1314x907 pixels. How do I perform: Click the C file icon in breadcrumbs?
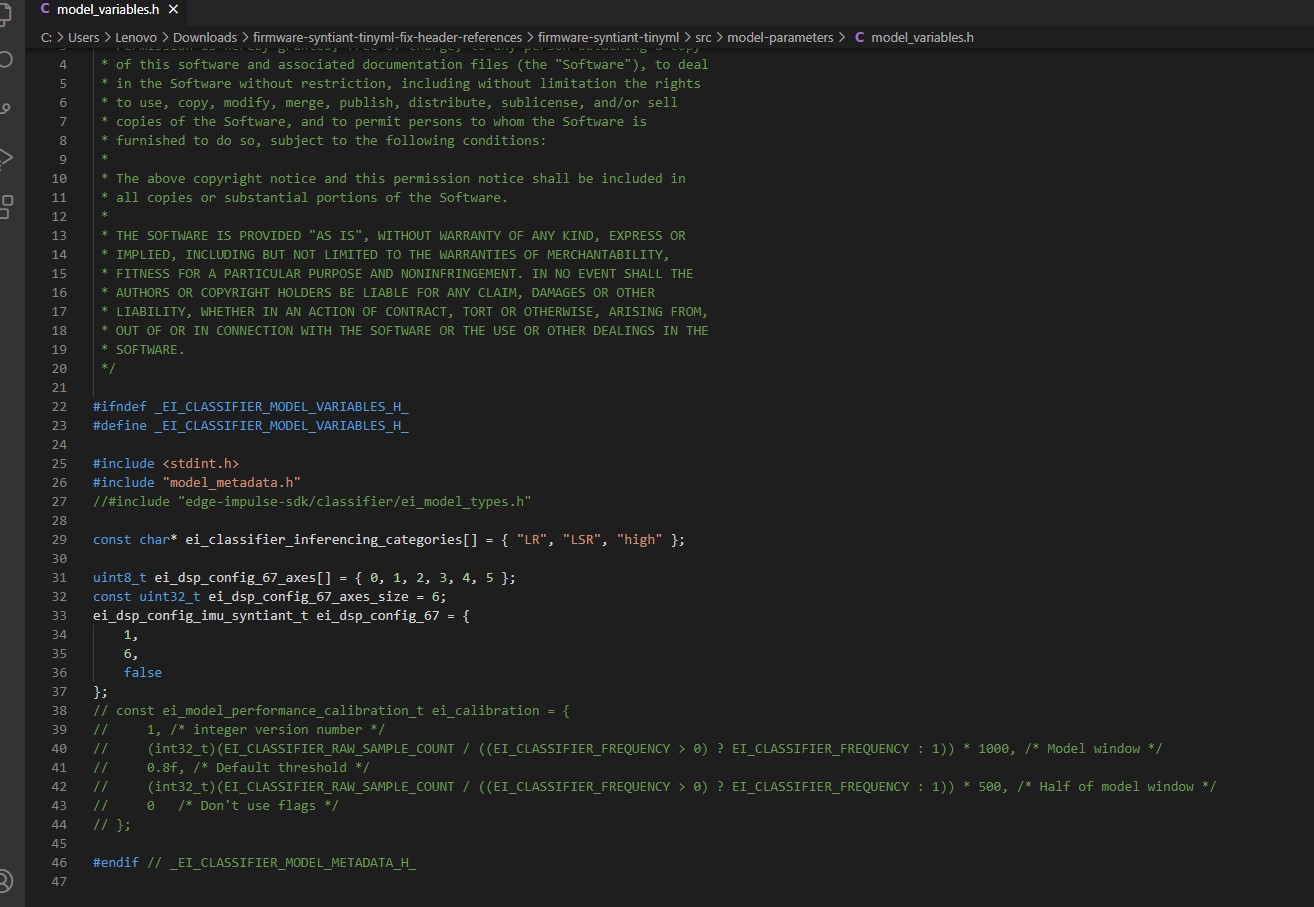tap(859, 37)
